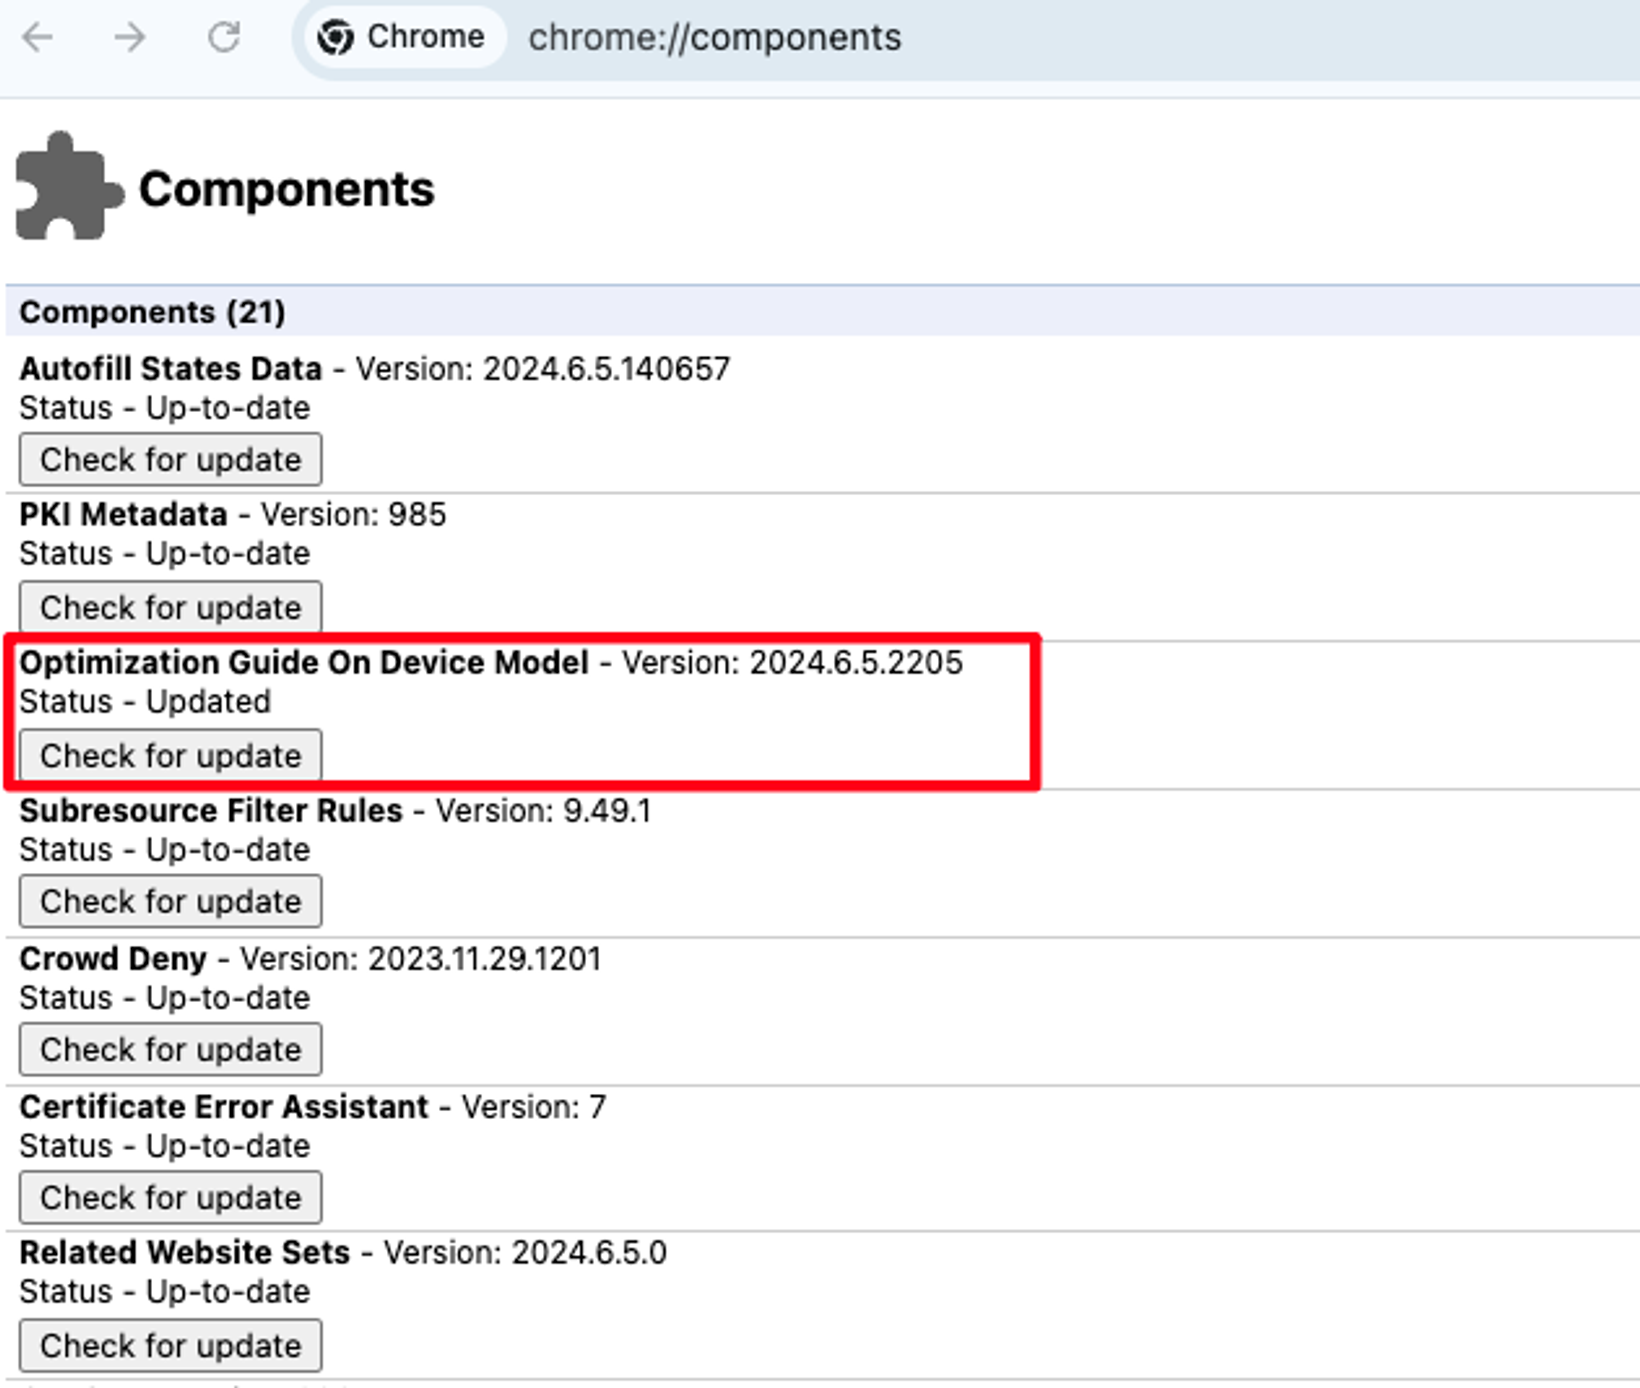Check for update on Certificate Error Assistant
The height and width of the screenshot is (1388, 1640).
coord(169,1197)
